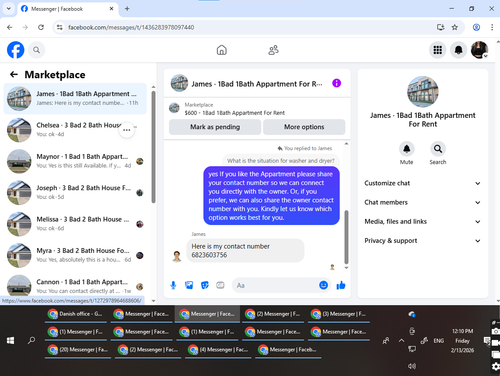Click the More options button

tap(304, 127)
